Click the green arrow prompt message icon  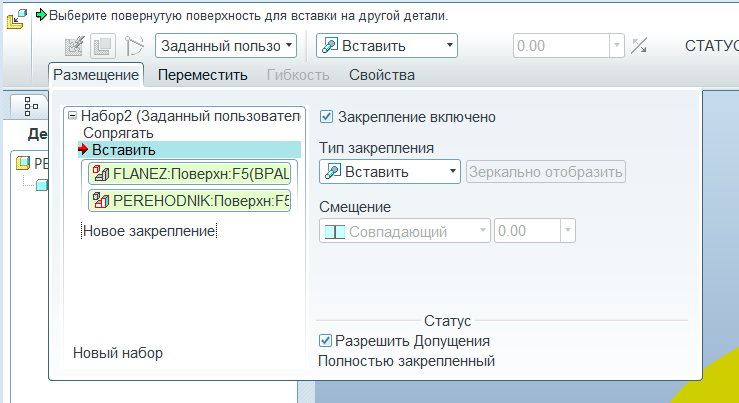click(x=41, y=15)
